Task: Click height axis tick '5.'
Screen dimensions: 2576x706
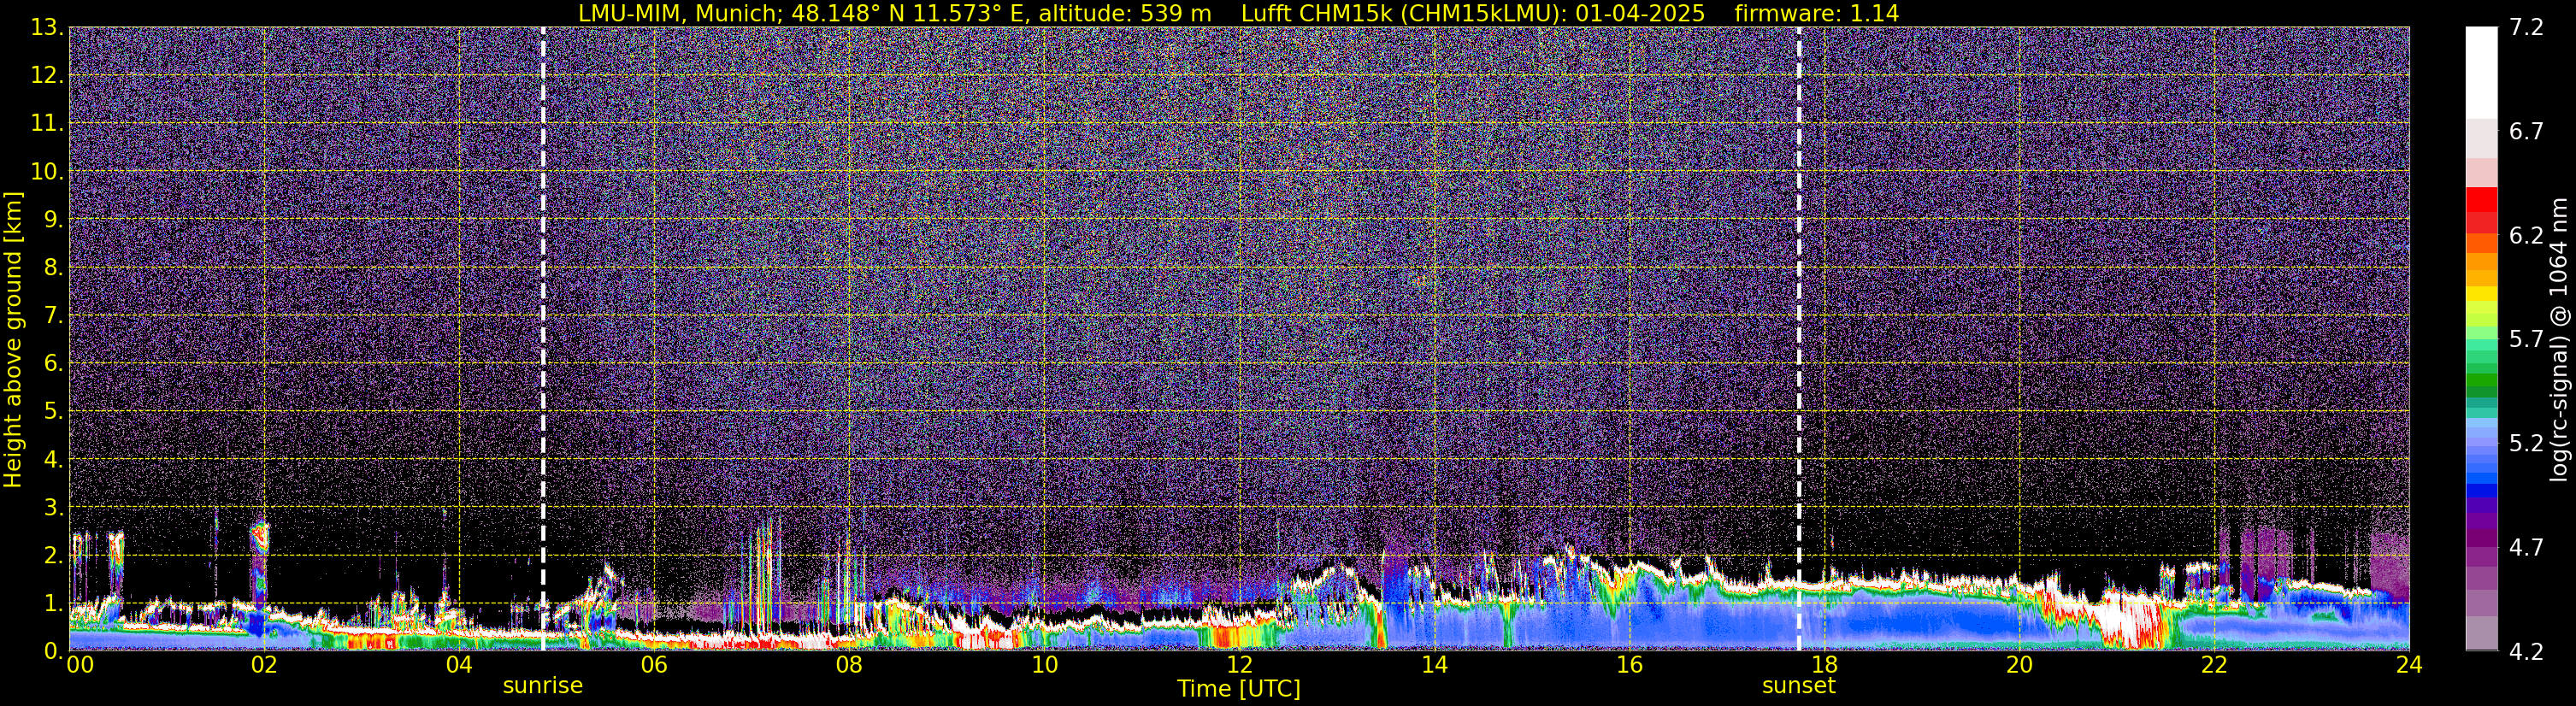Action: (53, 412)
